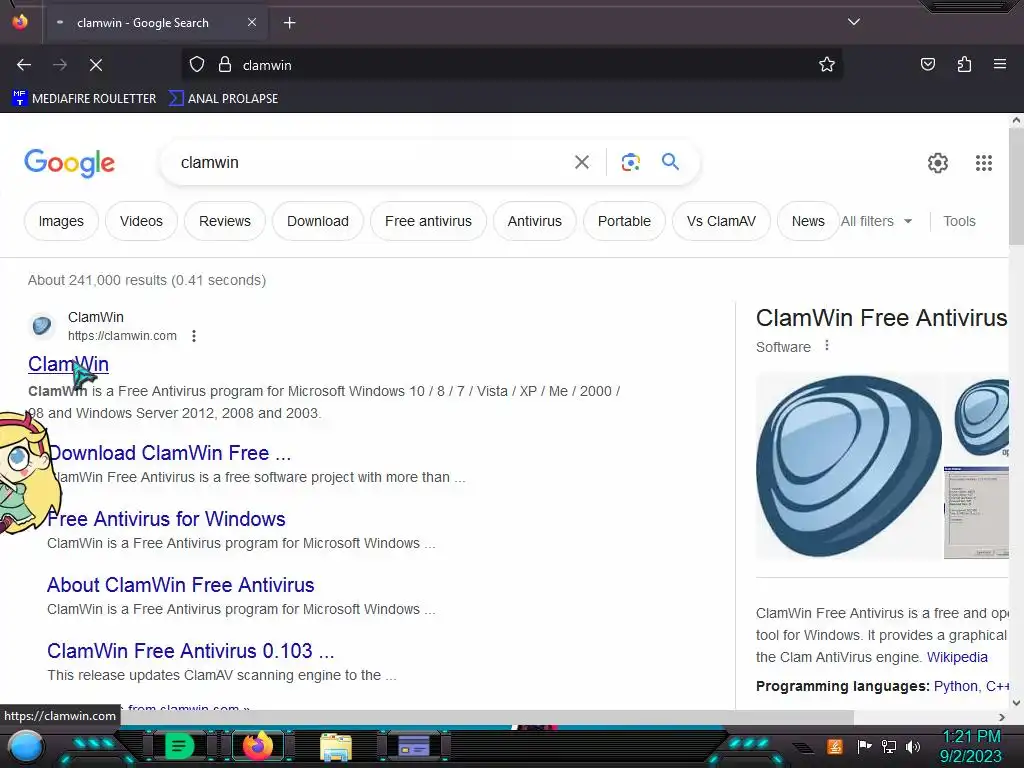Open knowledge panel more options dots
The height and width of the screenshot is (768, 1024).
pyautogui.click(x=827, y=345)
